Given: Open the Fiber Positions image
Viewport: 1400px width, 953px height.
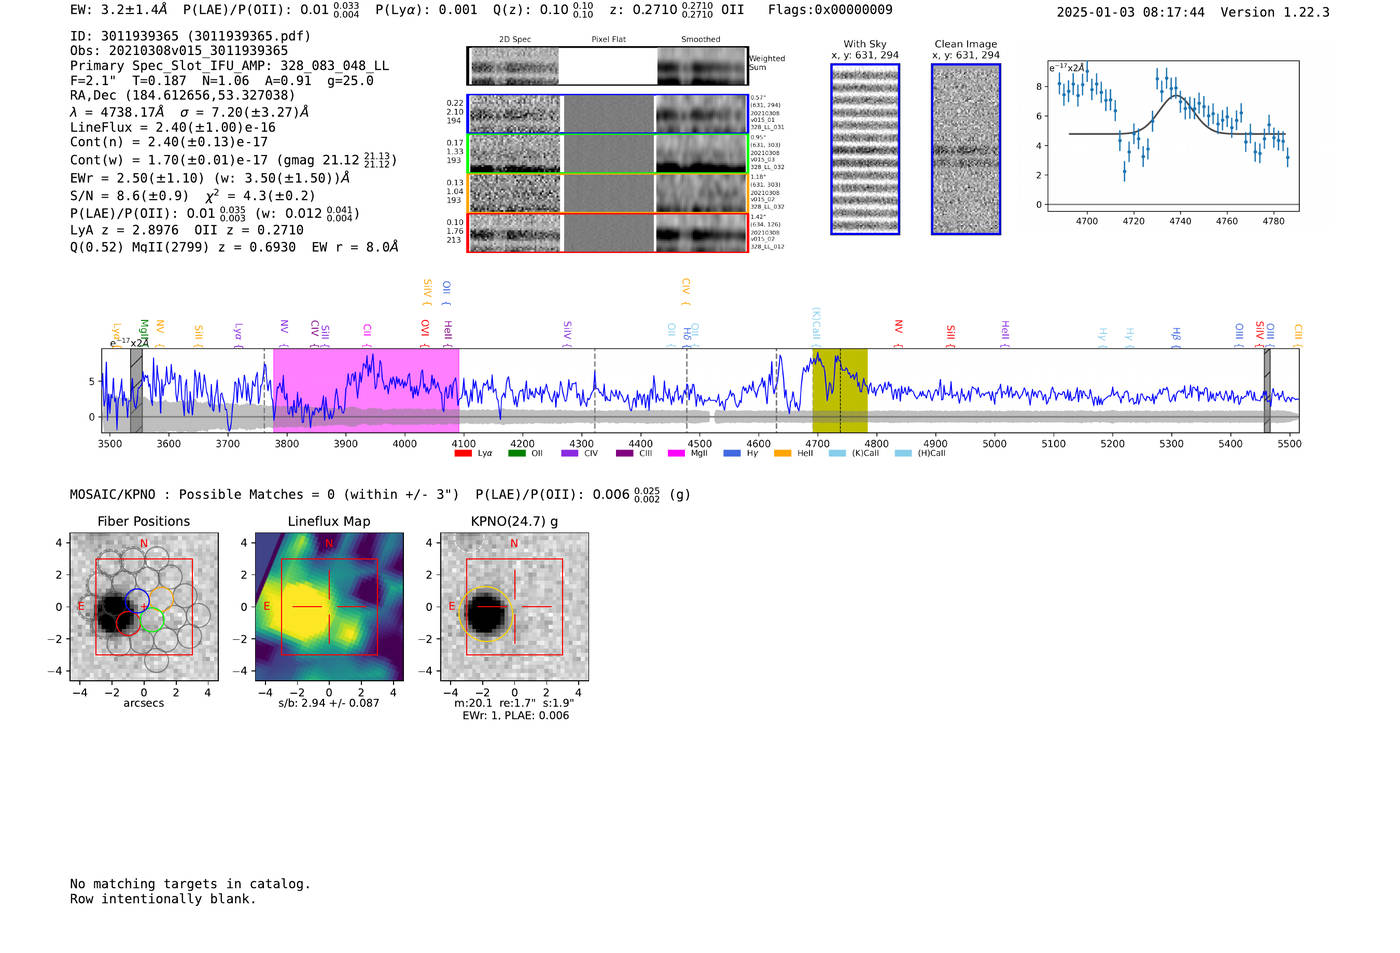Looking at the screenshot, I should point(144,607).
